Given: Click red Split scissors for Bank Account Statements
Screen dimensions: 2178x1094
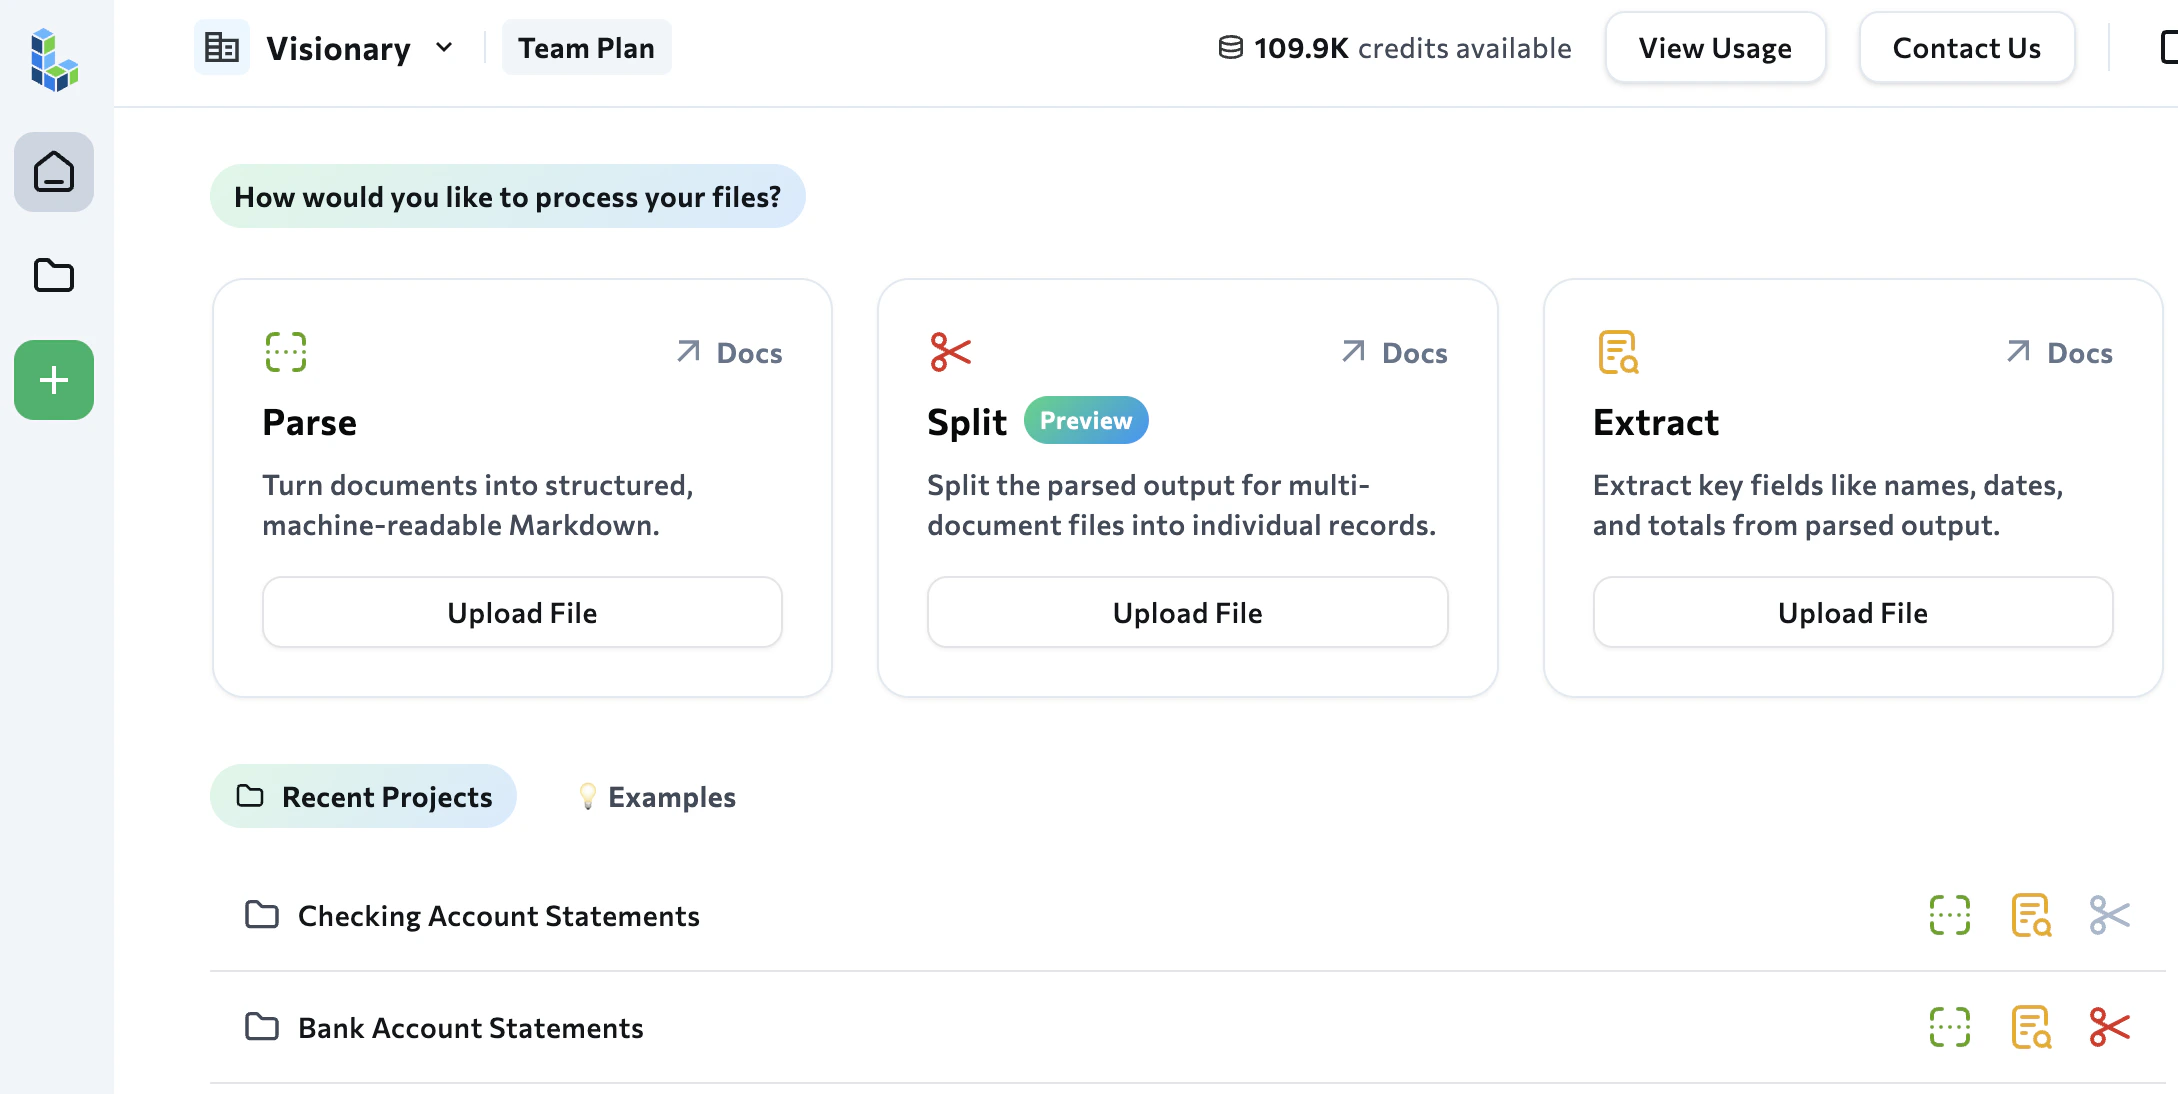Looking at the screenshot, I should (2109, 1027).
